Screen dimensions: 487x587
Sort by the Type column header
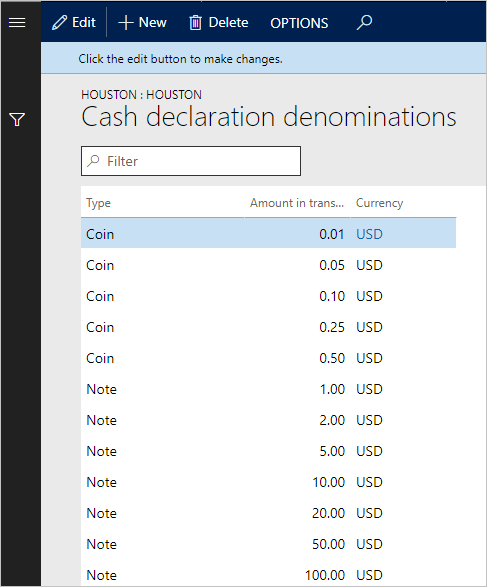click(x=98, y=203)
